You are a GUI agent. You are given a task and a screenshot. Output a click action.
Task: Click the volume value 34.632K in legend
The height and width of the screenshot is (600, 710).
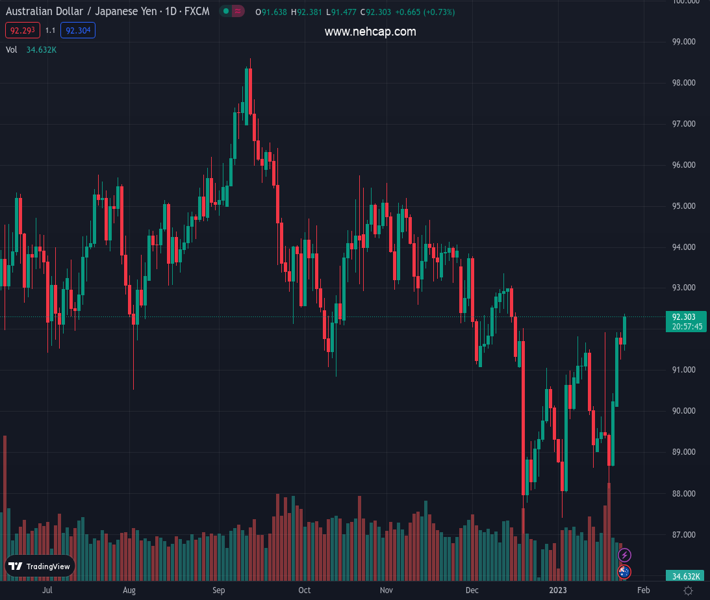click(42, 49)
